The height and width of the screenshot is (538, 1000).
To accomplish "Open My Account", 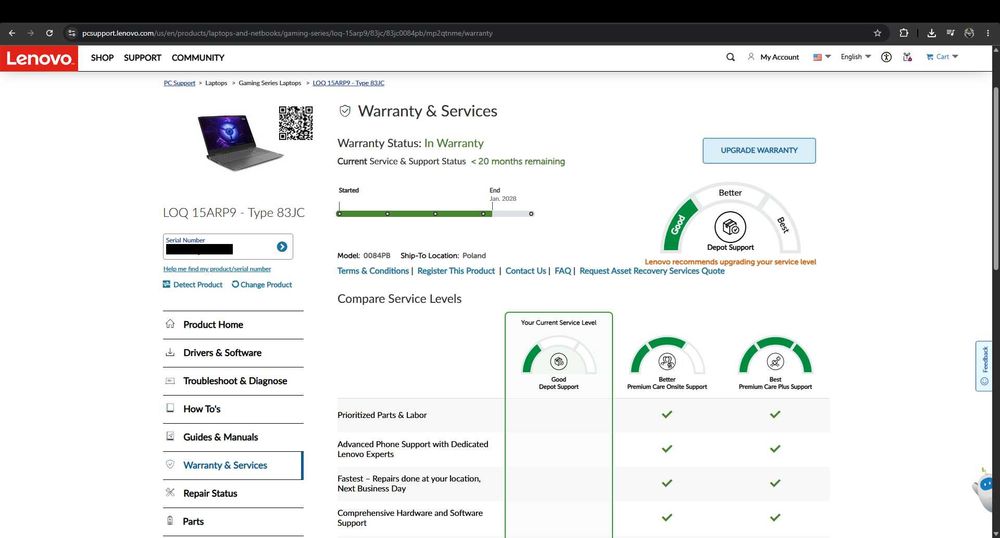I will tap(773, 57).
